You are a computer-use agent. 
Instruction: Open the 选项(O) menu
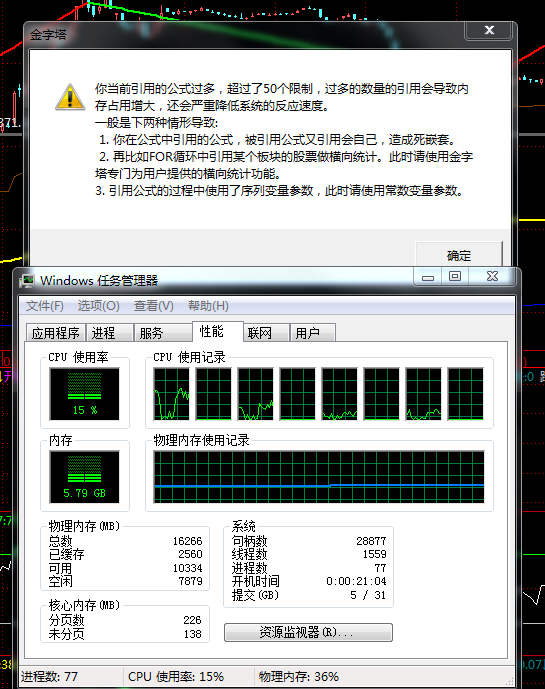(98, 306)
